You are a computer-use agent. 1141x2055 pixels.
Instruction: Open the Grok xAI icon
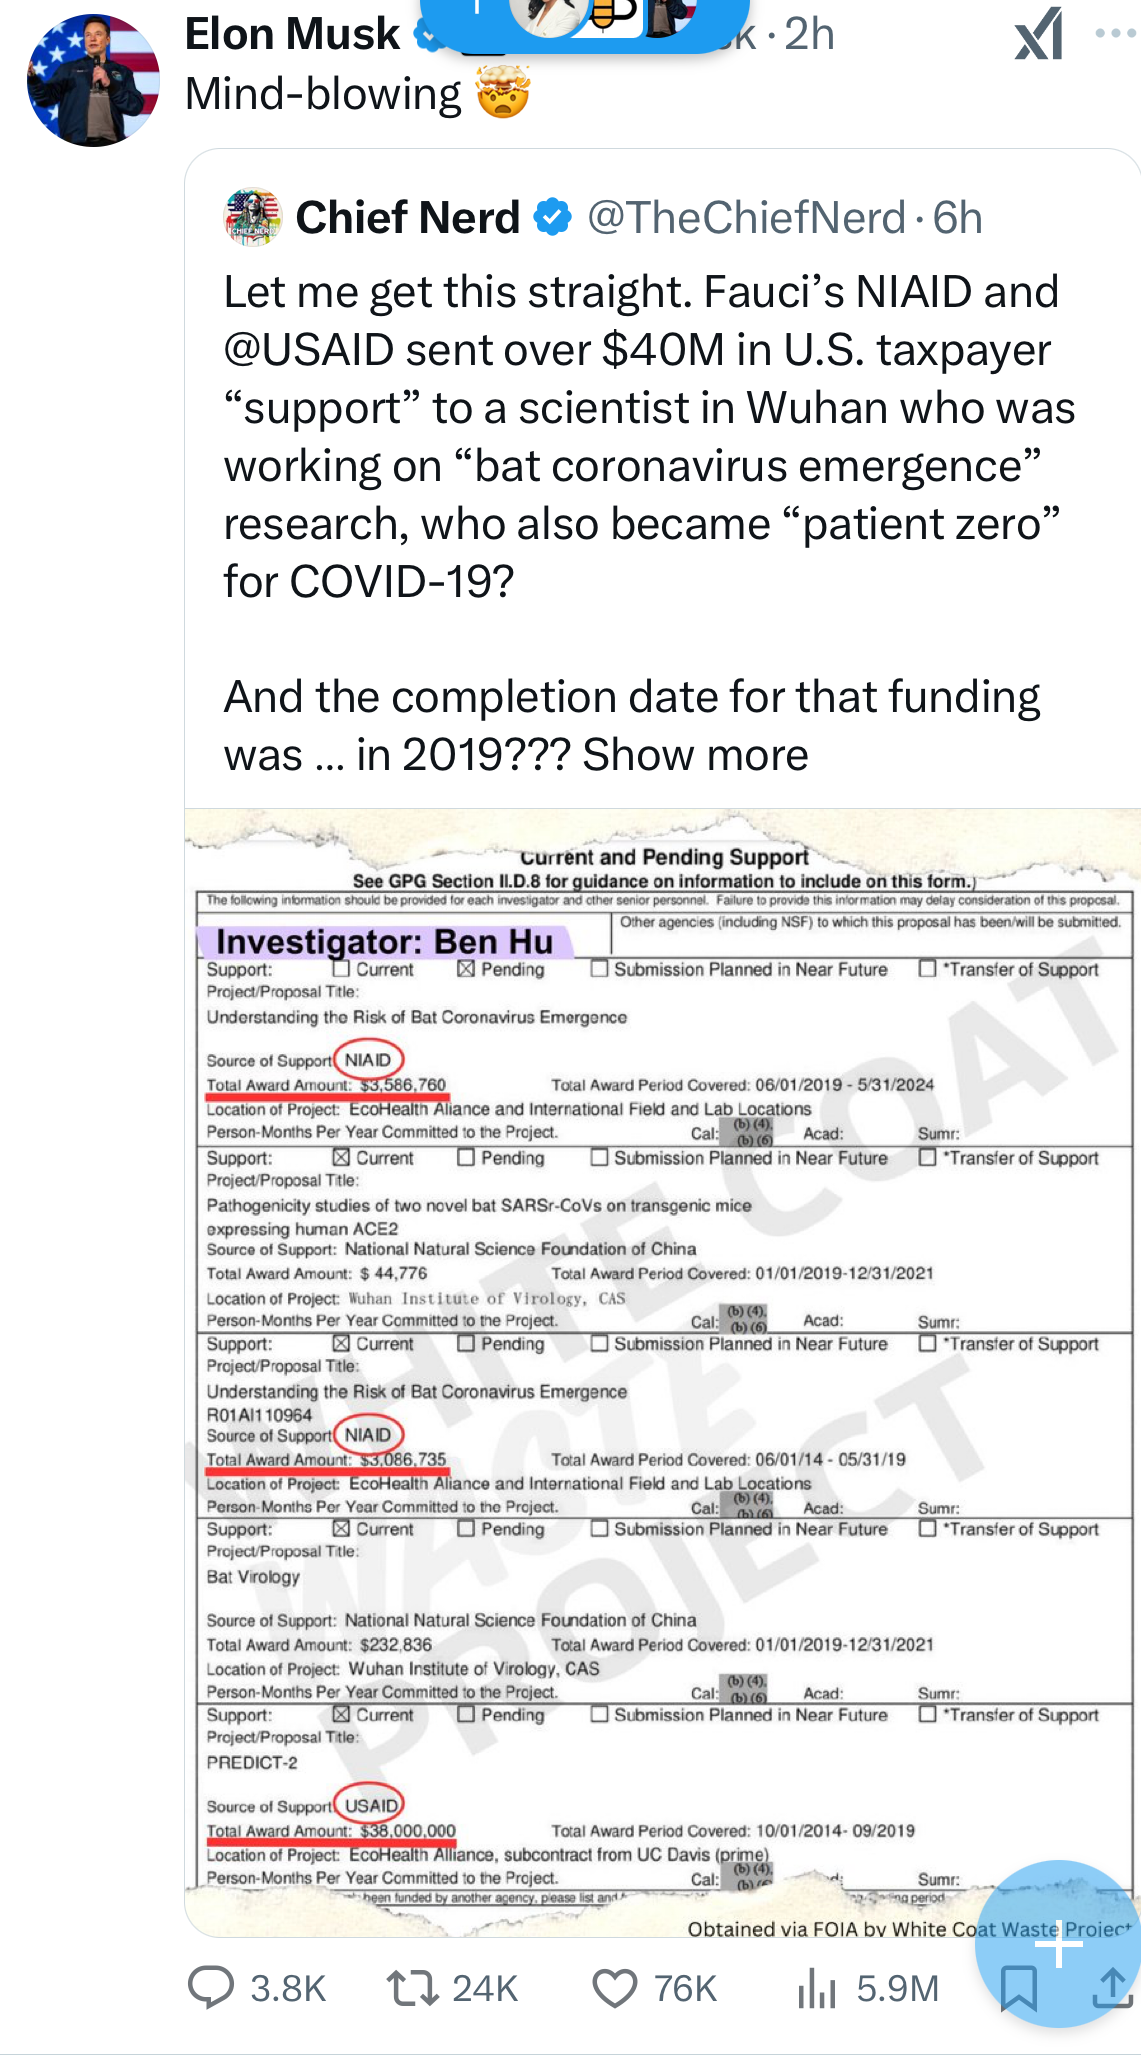1038,35
